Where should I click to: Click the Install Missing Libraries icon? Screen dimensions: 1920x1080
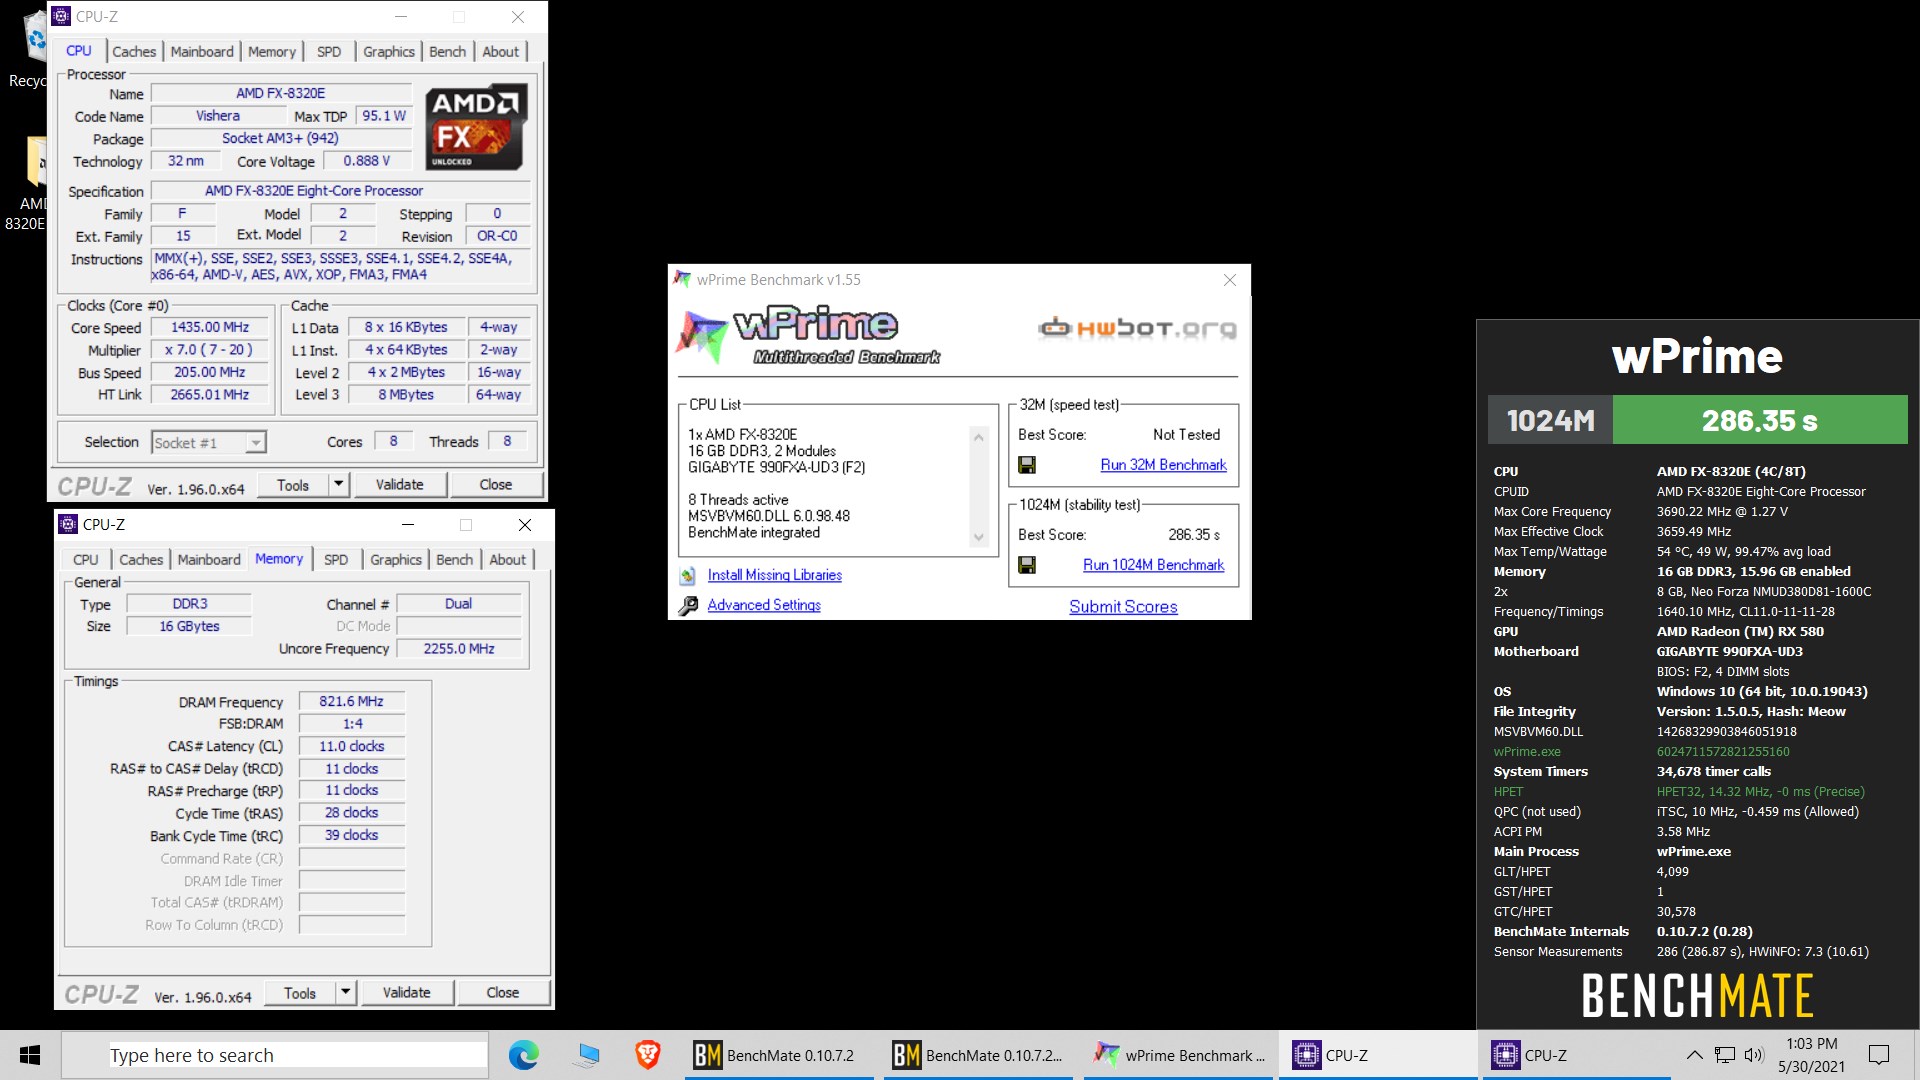[x=688, y=576]
